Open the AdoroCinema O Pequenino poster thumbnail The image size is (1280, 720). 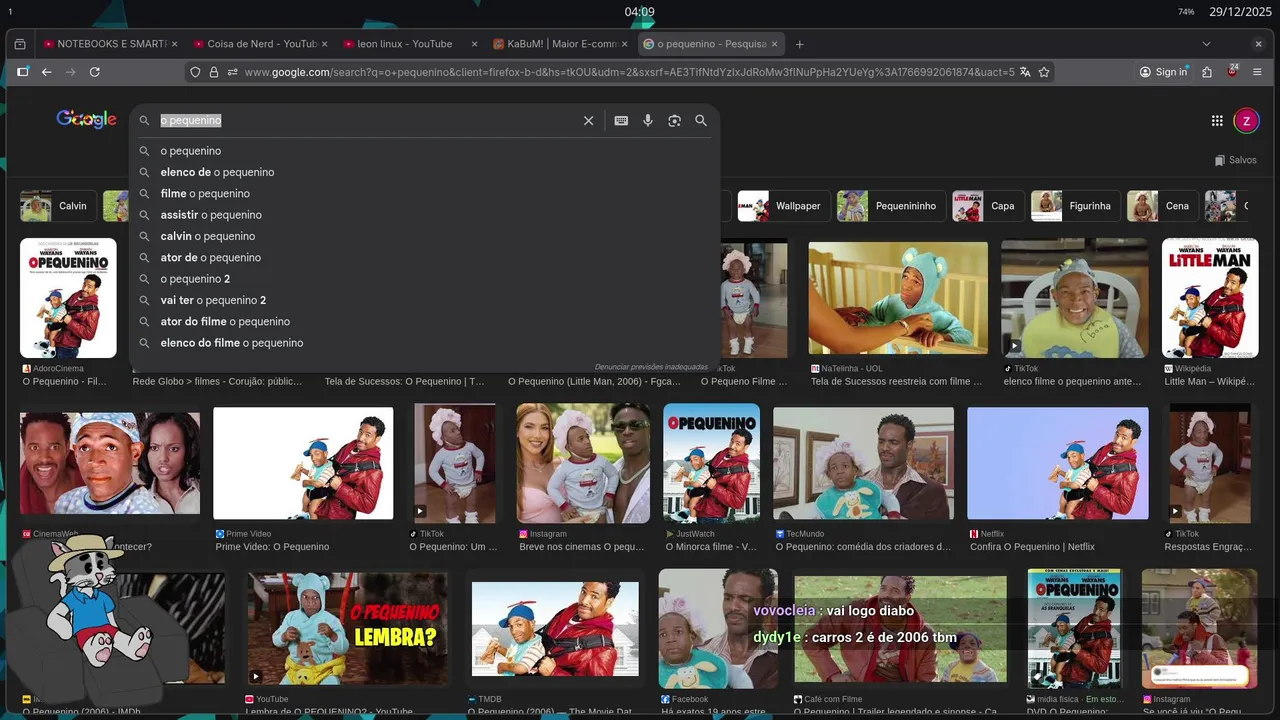pos(68,298)
